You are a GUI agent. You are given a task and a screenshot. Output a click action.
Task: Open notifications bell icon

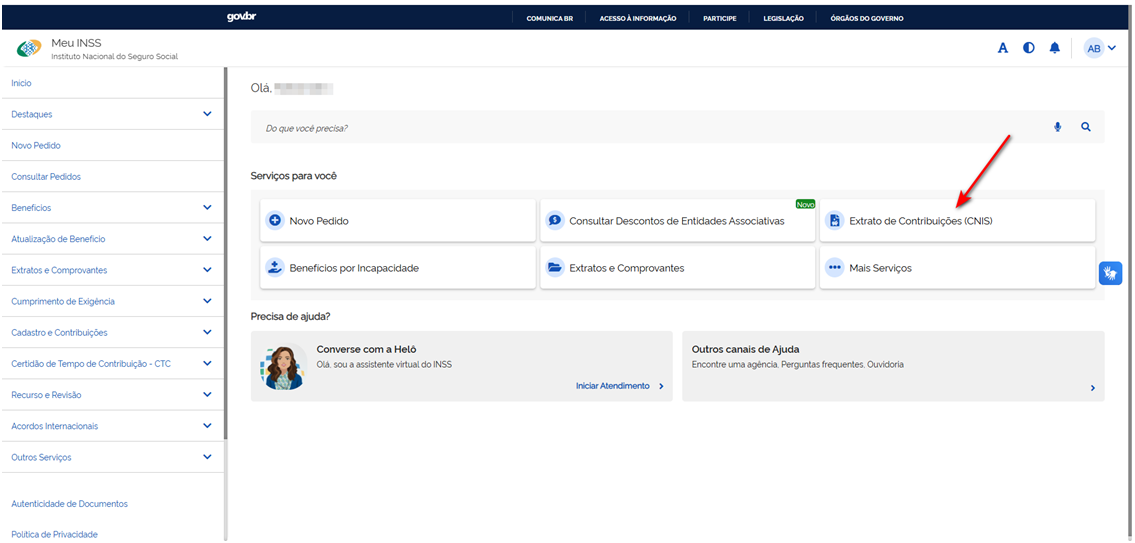coord(1055,49)
